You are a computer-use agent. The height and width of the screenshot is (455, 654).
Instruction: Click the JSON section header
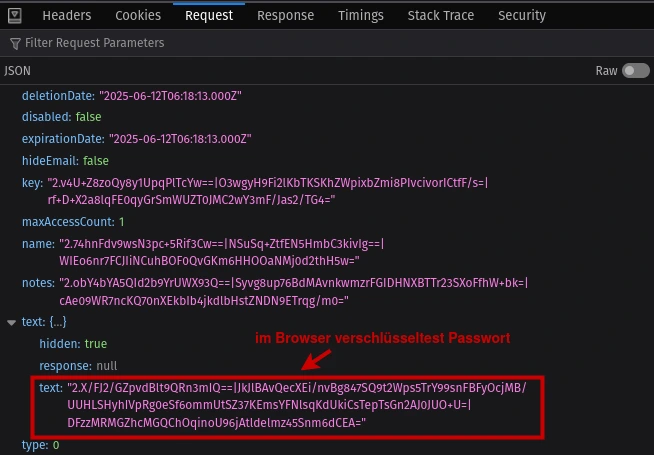pos(18,71)
